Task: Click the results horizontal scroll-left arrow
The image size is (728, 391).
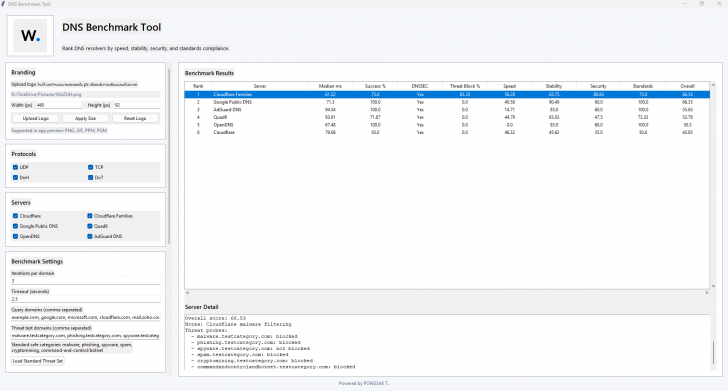Action: tap(188, 293)
